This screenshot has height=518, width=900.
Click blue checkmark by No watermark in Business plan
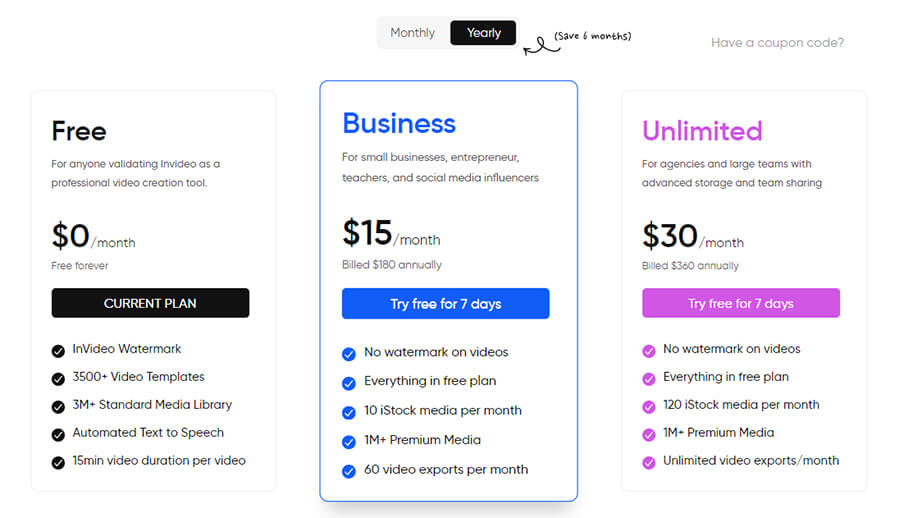349,354
